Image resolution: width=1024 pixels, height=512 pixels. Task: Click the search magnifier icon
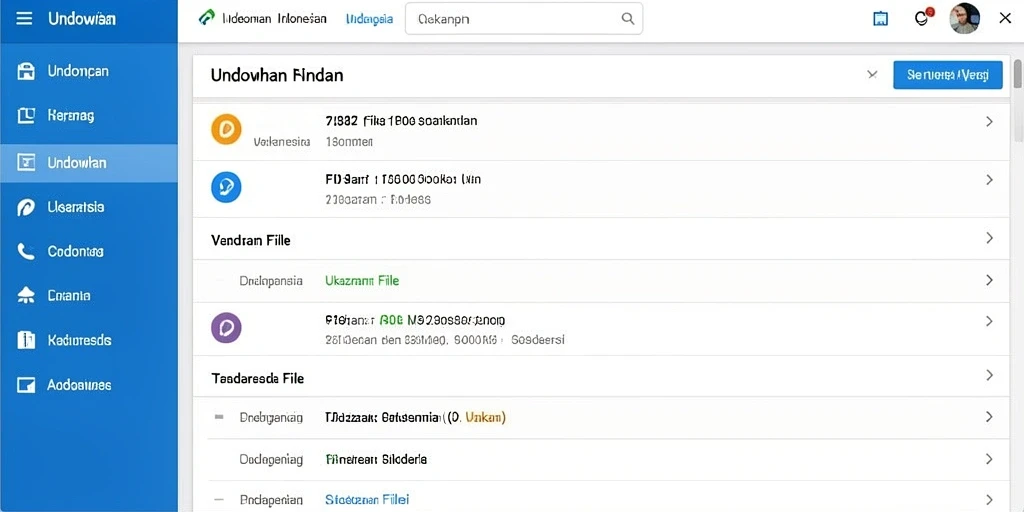[628, 18]
